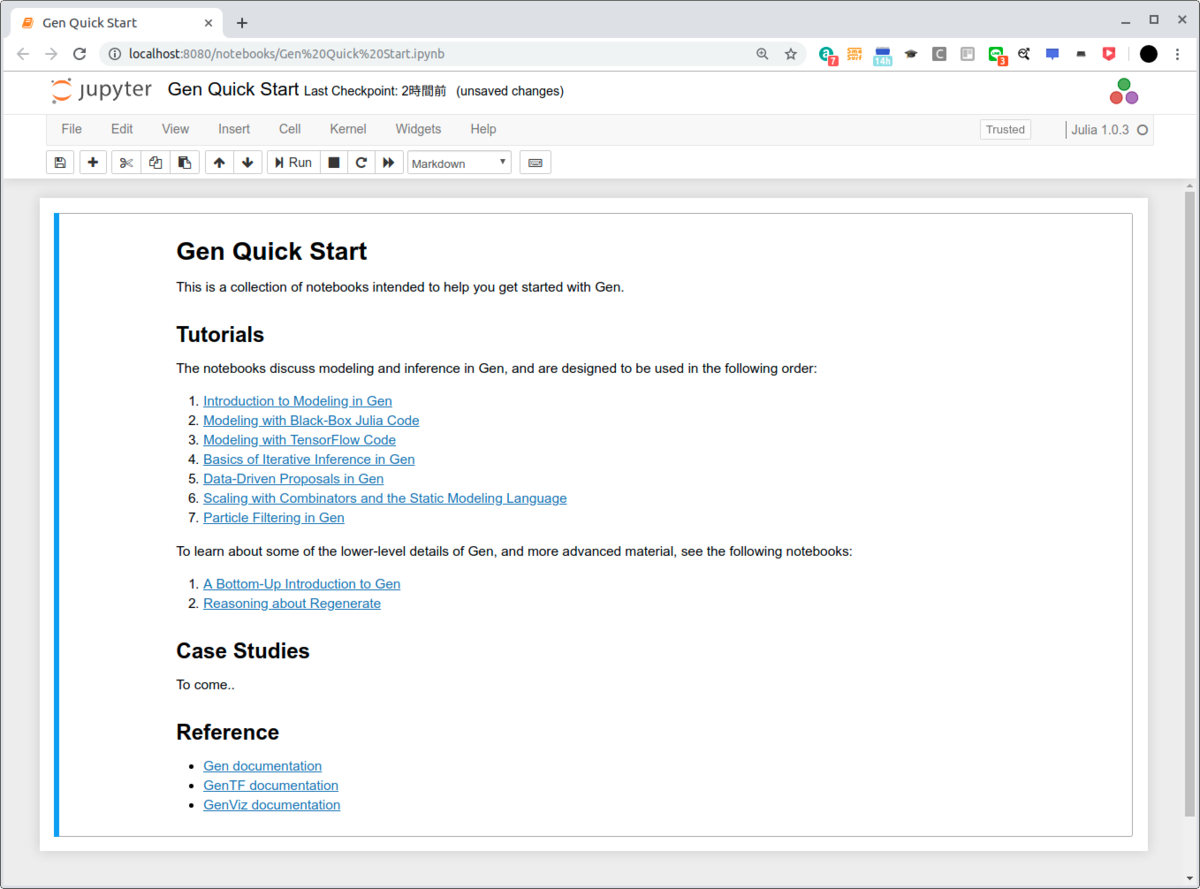Open the GenViz documentation link
1200x889 pixels.
click(x=271, y=805)
